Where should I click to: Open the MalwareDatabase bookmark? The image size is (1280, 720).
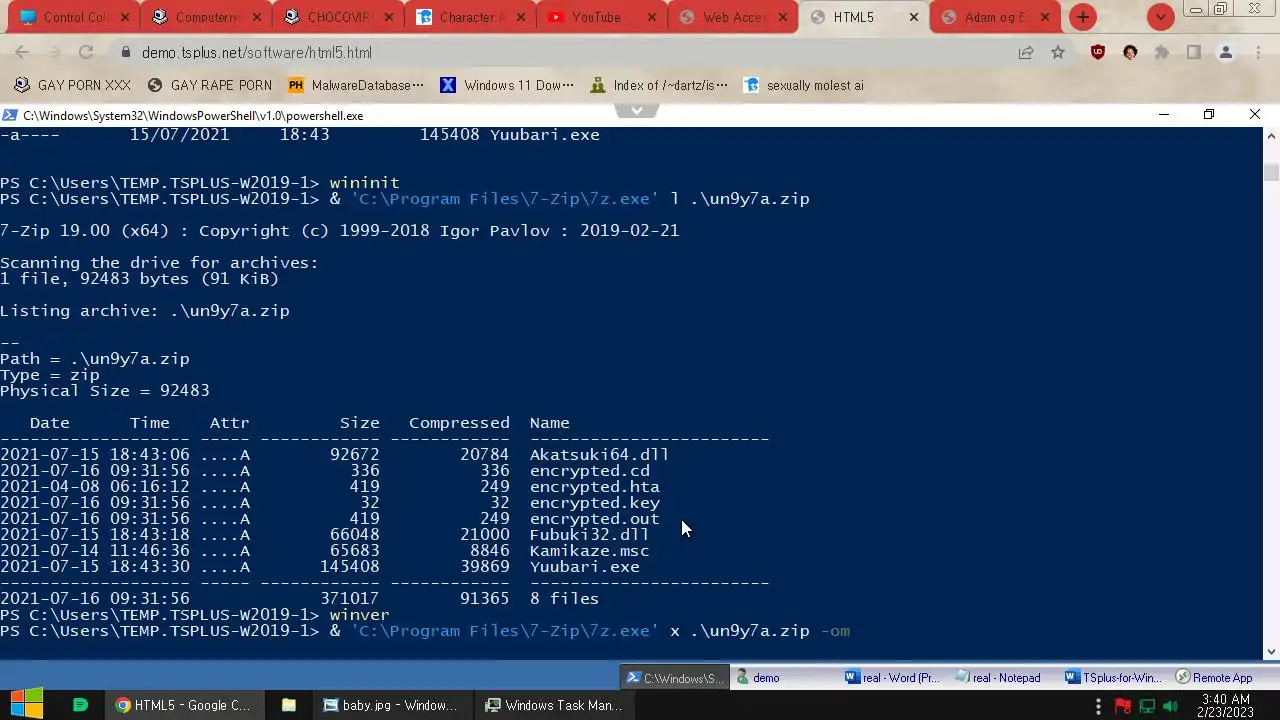(356, 85)
